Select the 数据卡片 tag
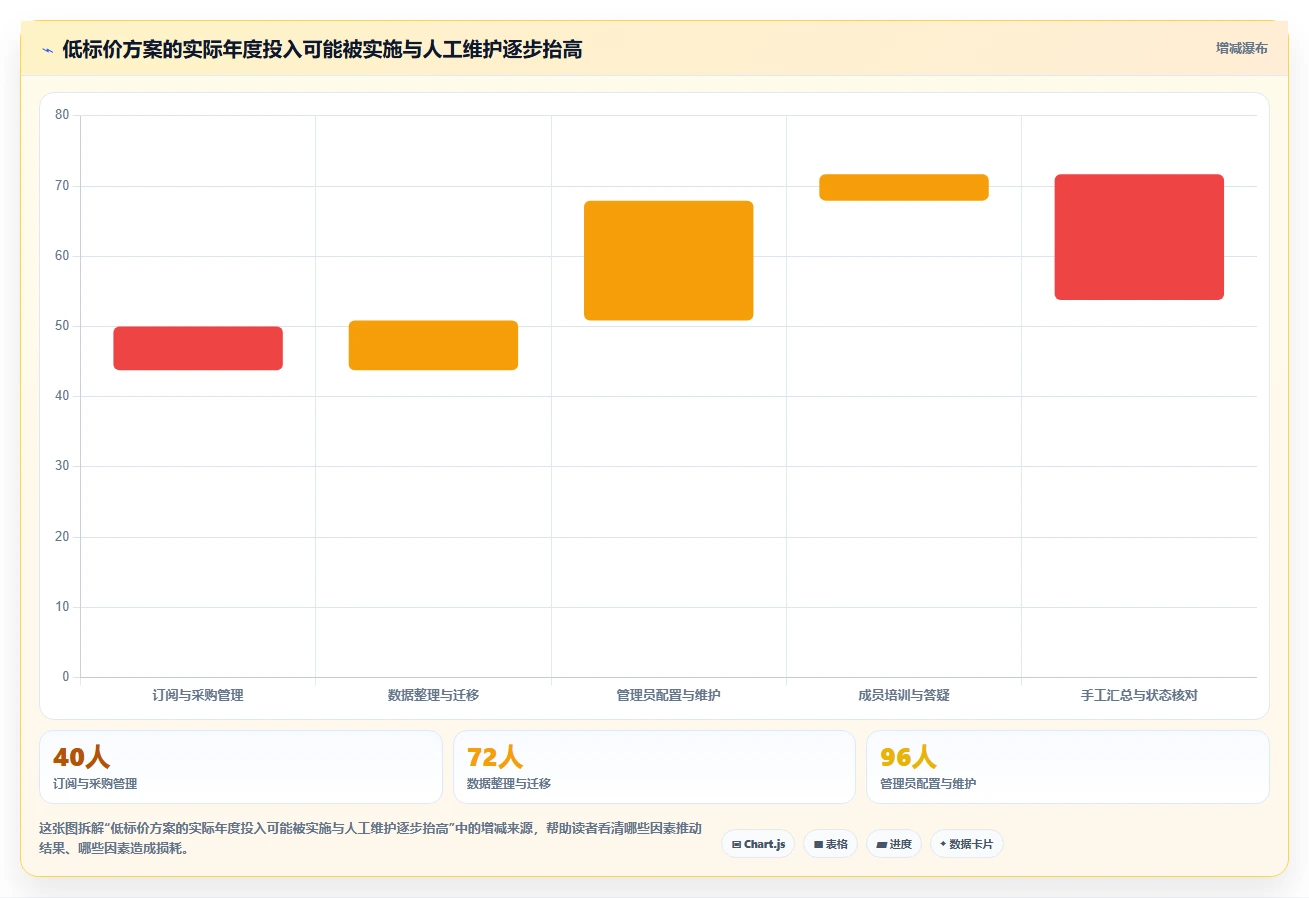The width and height of the screenshot is (1309, 898). click(966, 844)
